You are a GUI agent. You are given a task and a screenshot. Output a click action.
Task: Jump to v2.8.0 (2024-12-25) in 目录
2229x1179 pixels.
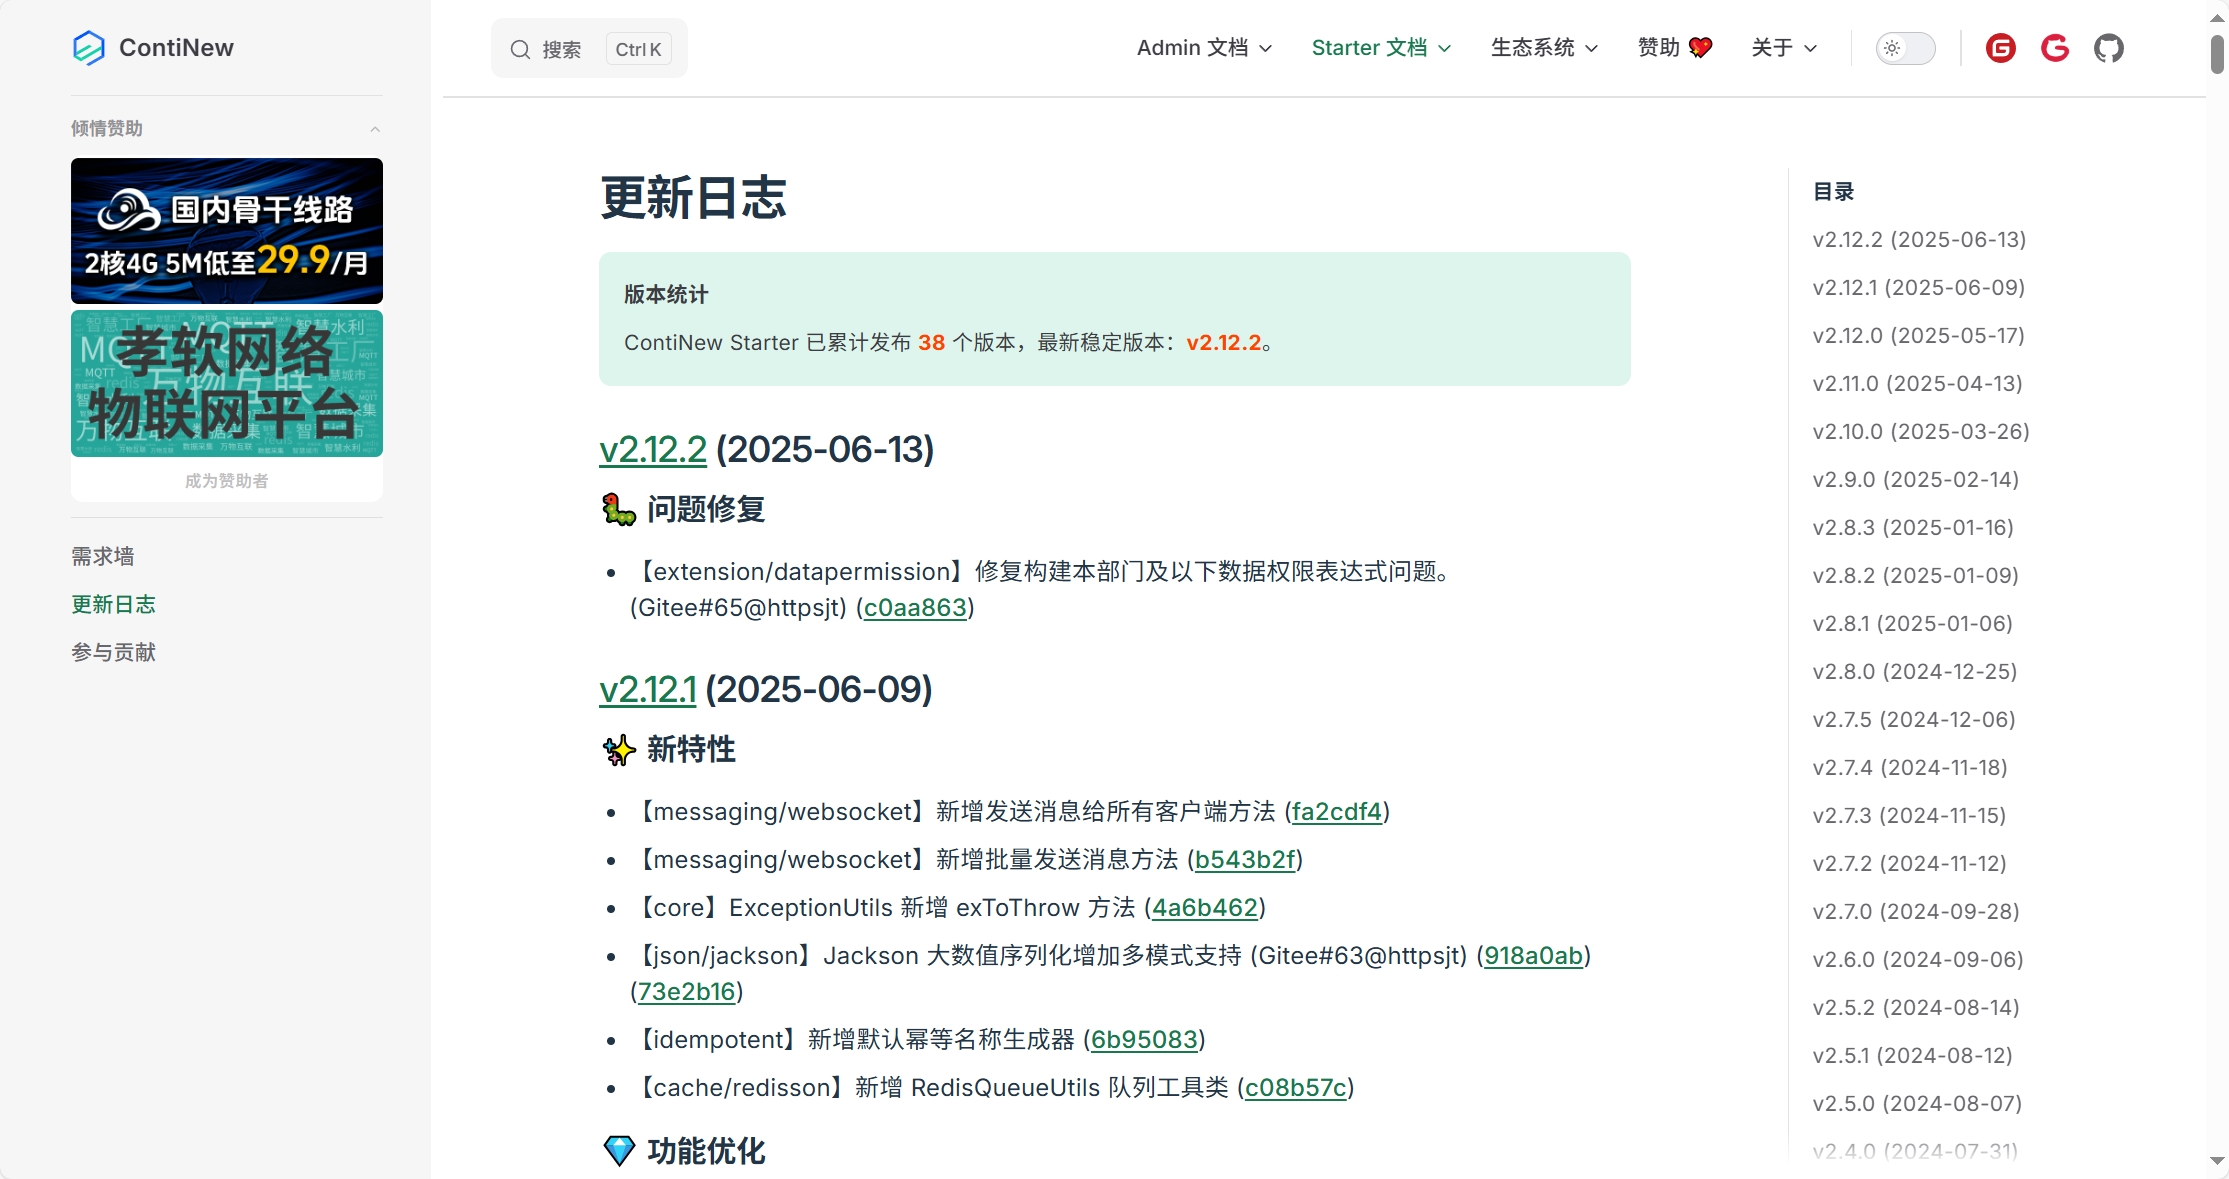coord(1914,672)
